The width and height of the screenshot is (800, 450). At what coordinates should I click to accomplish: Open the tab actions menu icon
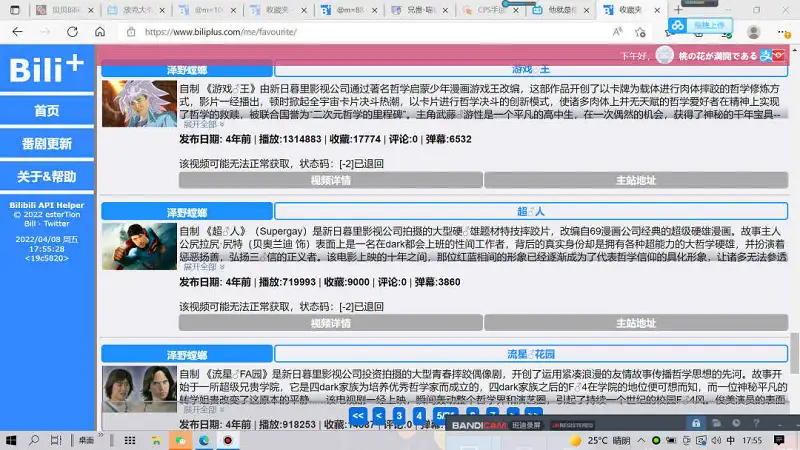coord(15,10)
